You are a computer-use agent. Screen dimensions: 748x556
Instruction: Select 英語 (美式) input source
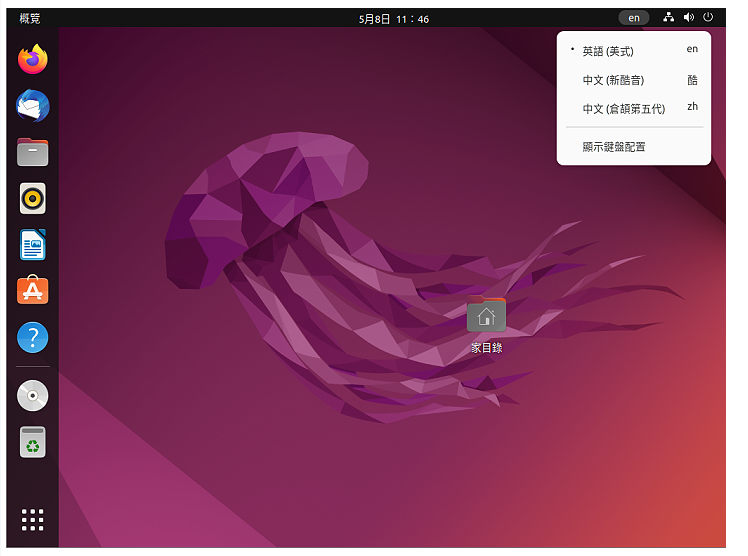(x=634, y=51)
